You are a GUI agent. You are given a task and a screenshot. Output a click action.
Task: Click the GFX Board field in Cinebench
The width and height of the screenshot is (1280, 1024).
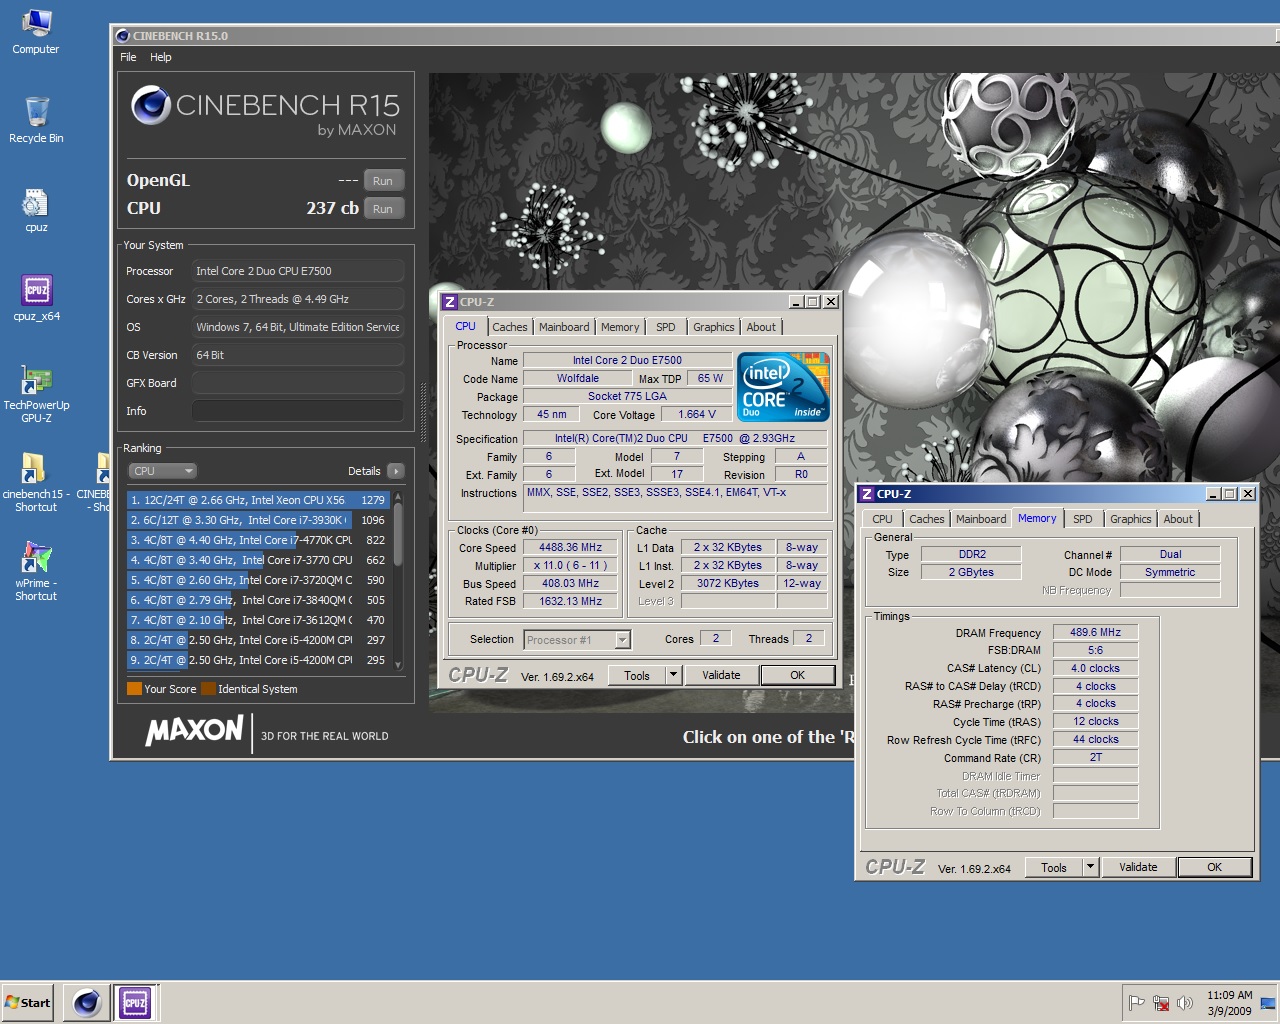pos(298,383)
